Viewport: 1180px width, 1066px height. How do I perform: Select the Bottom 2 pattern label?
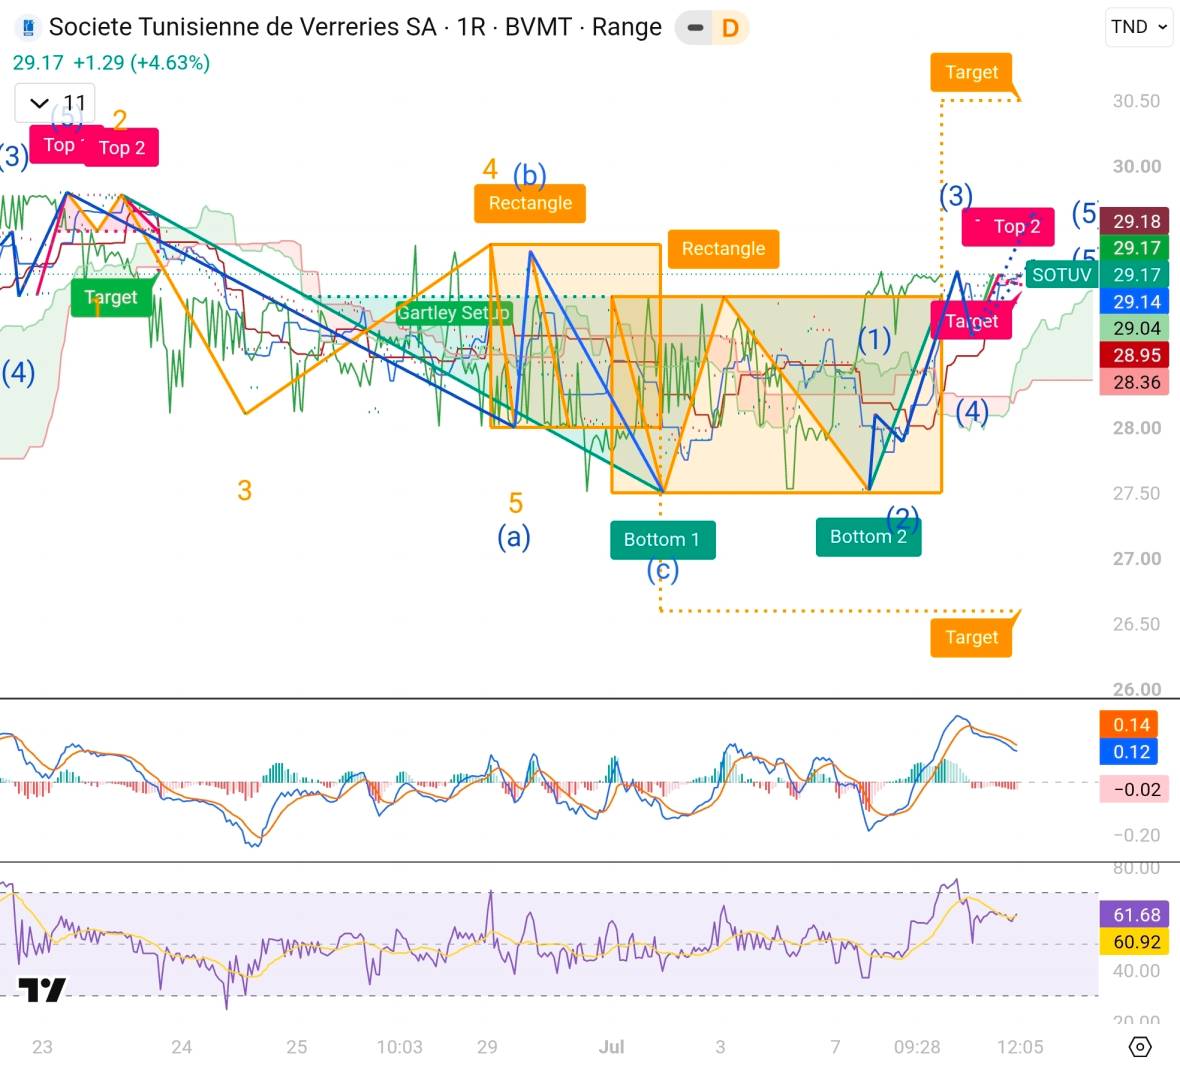868,537
